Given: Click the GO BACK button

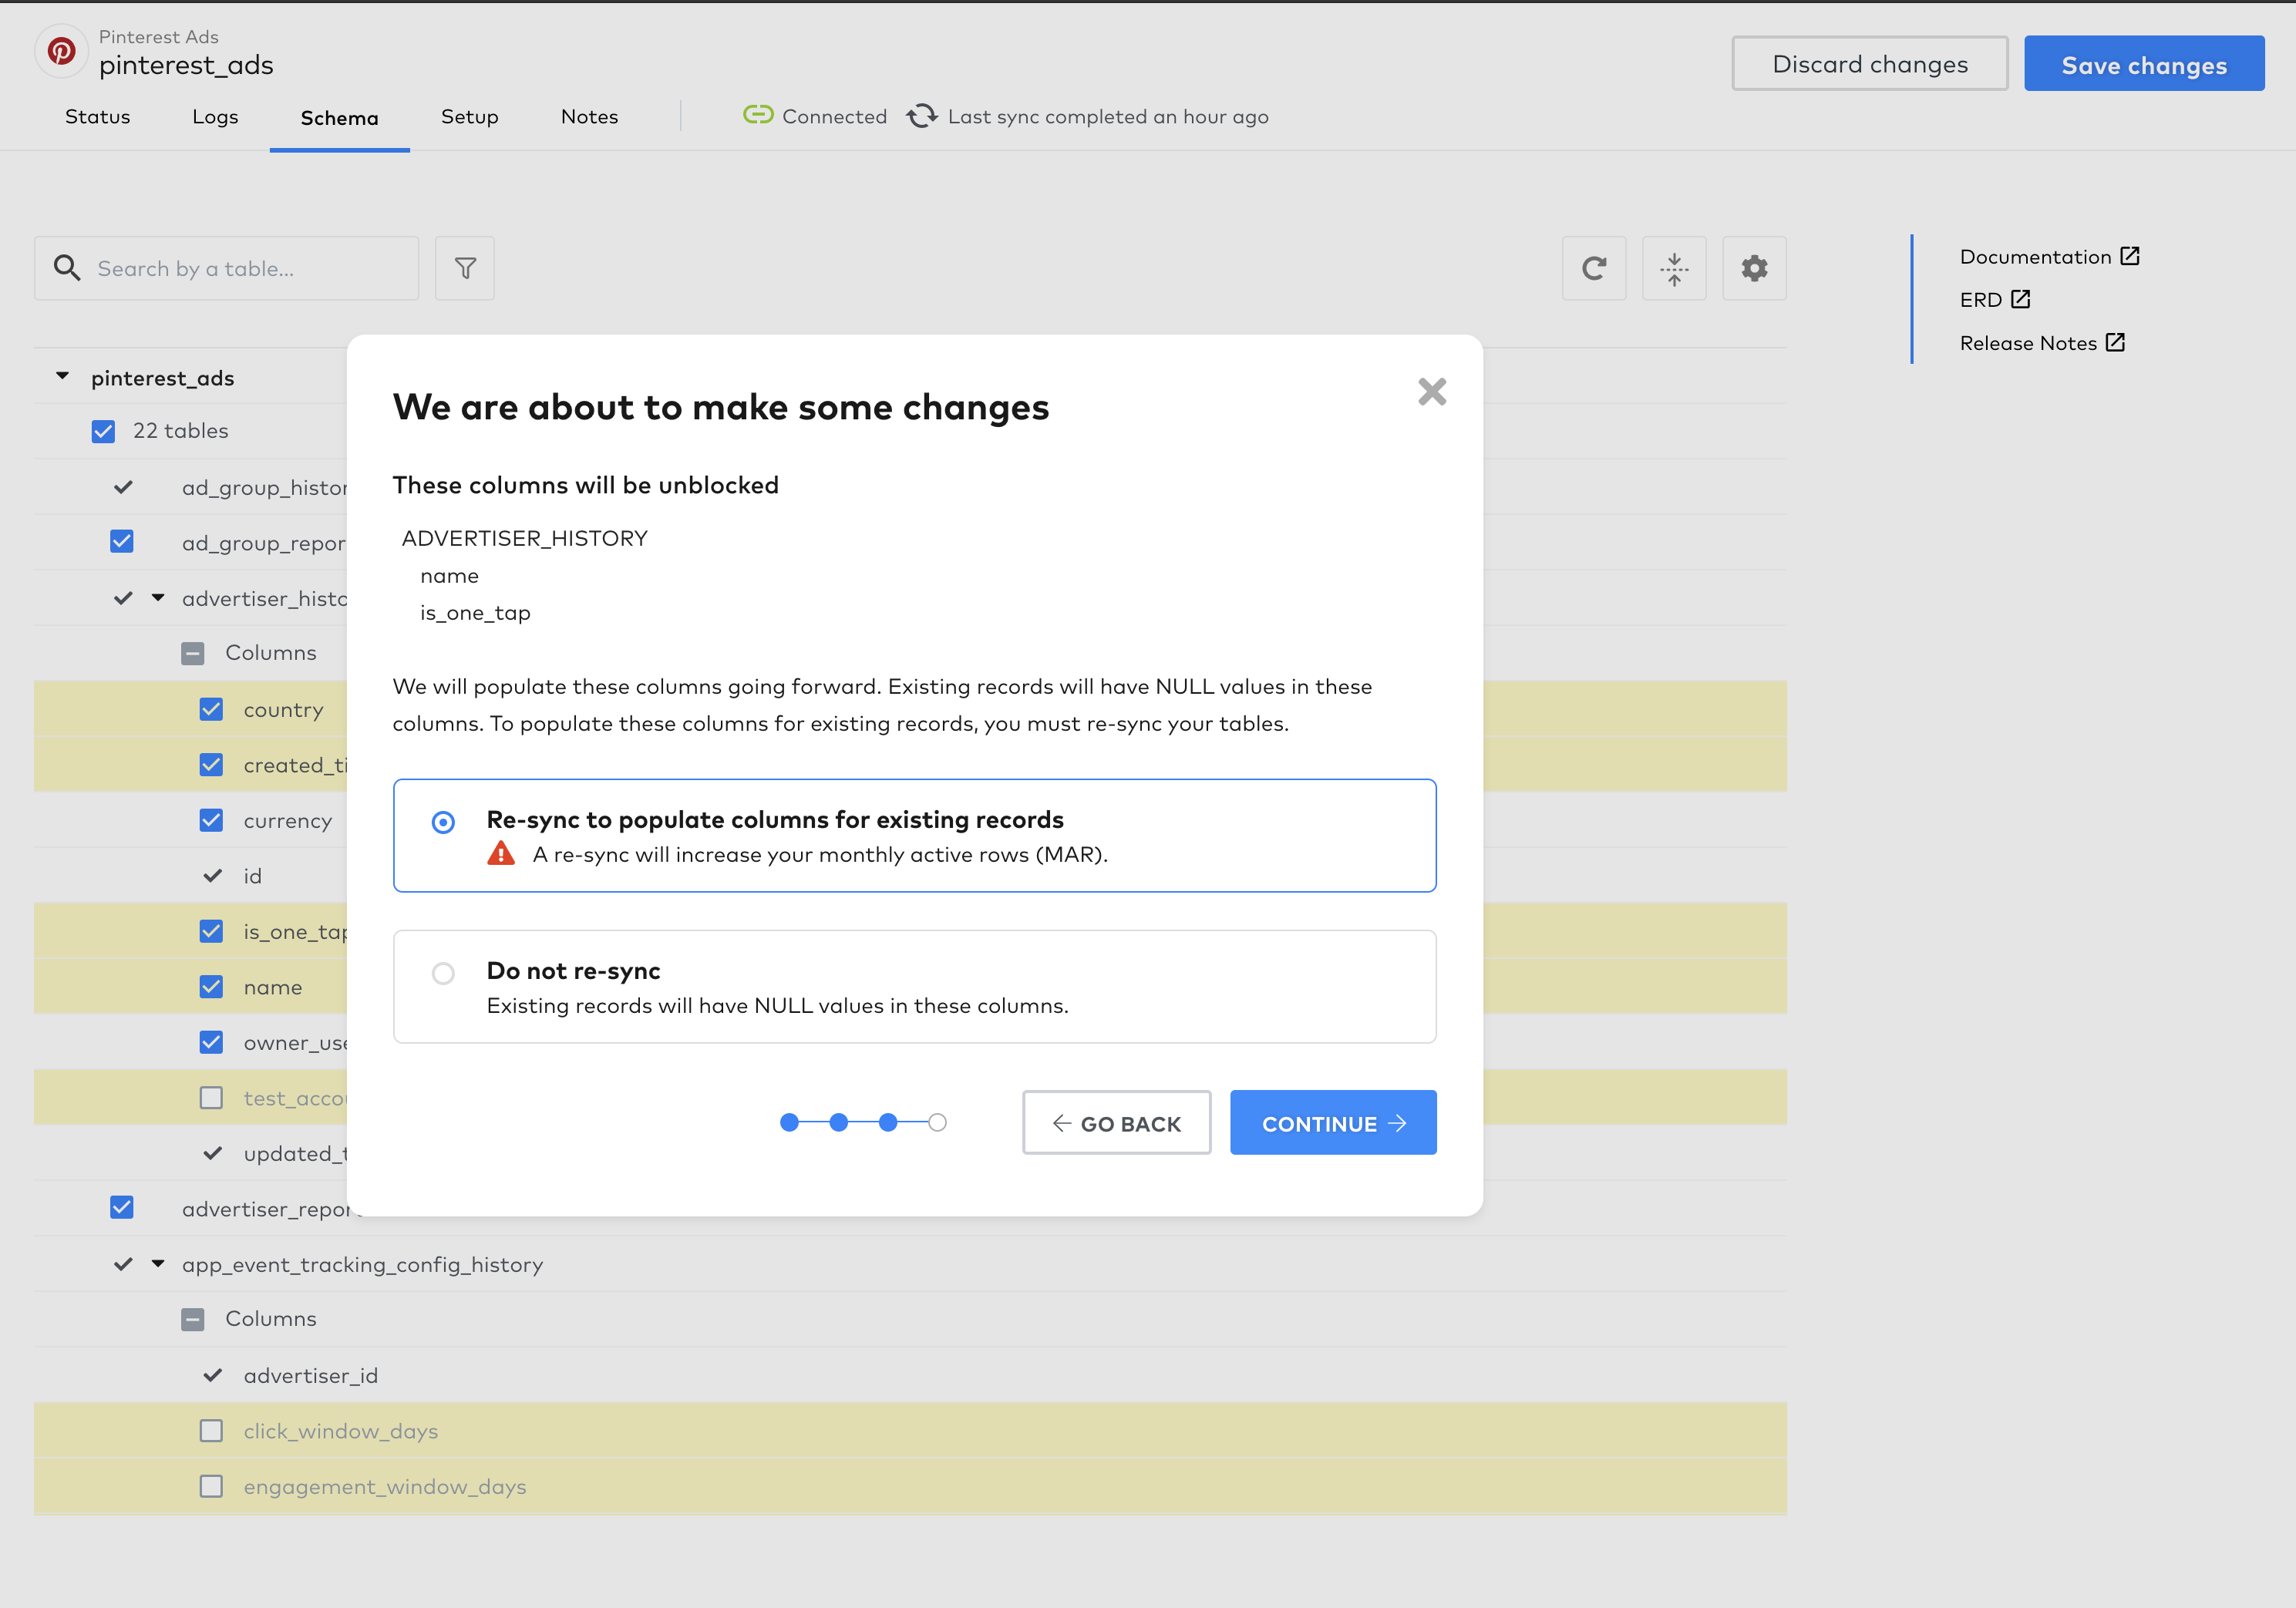Looking at the screenshot, I should pos(1116,1122).
